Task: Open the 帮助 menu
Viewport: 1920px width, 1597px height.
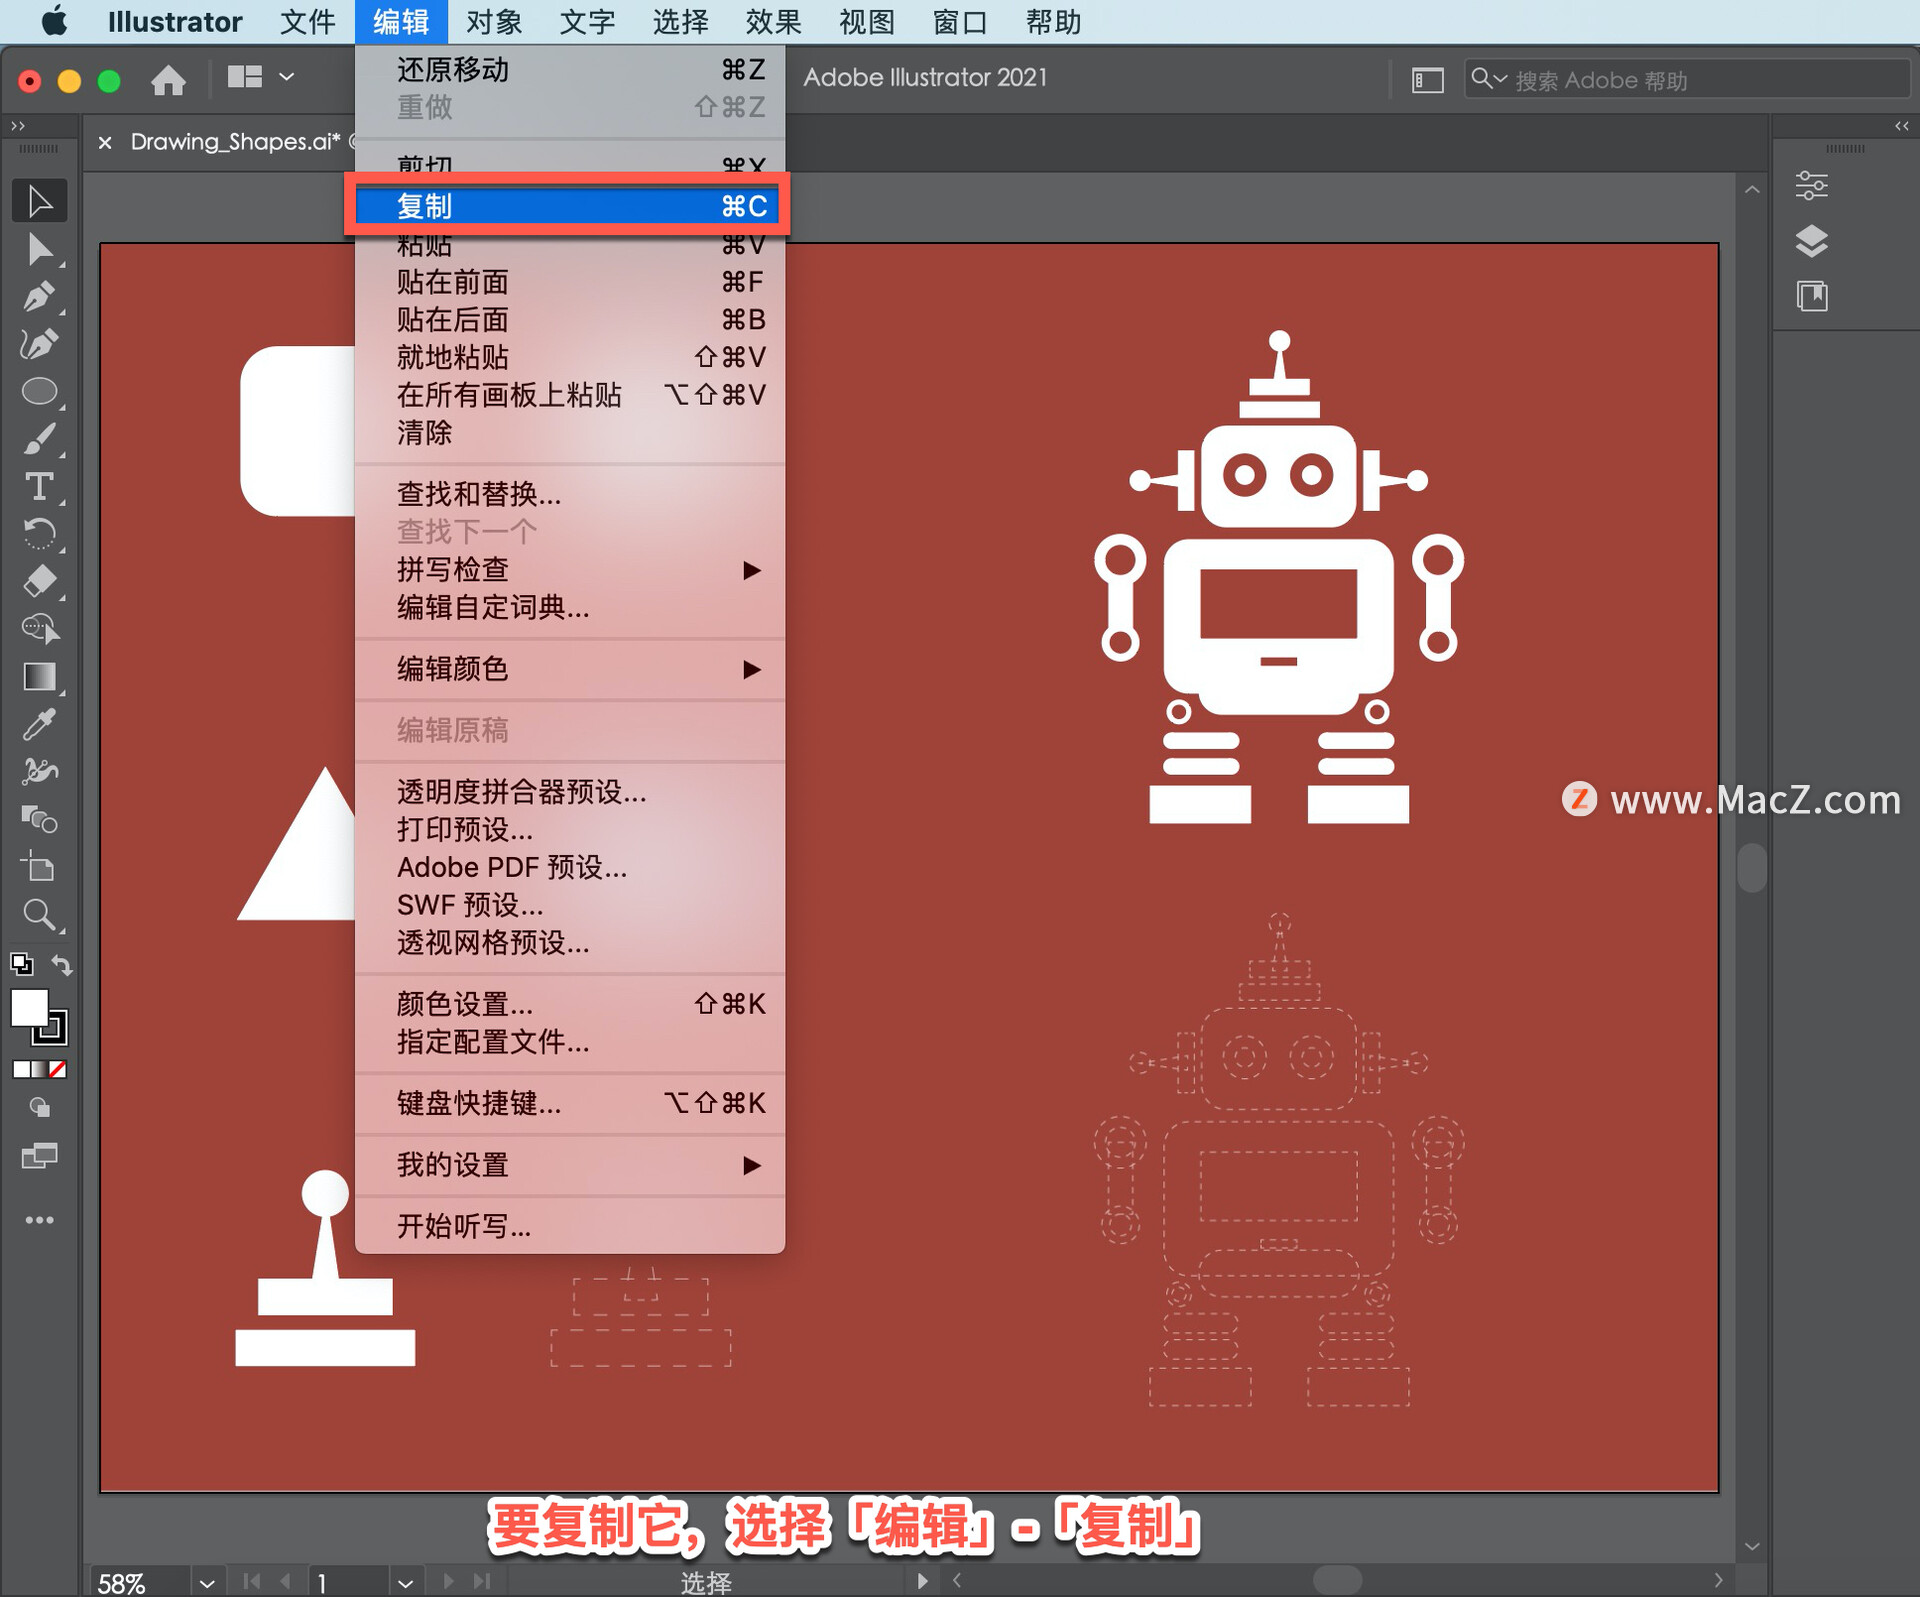Action: 1053,21
